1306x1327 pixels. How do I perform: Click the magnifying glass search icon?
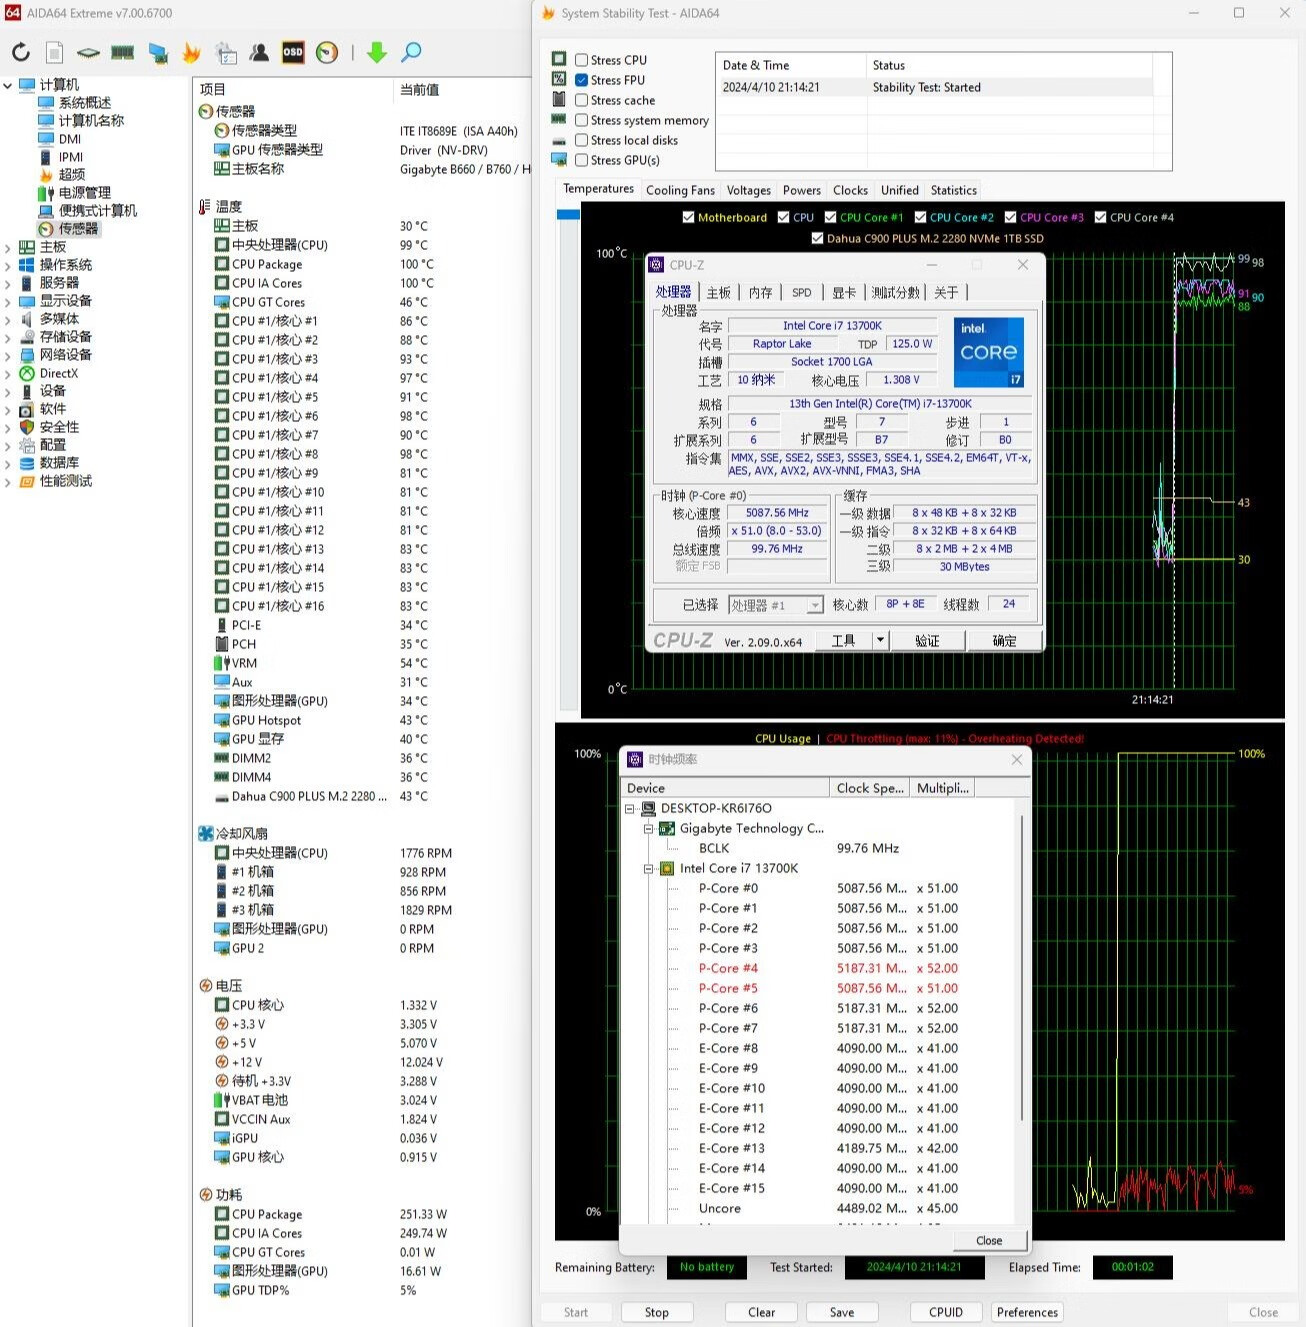(x=411, y=53)
